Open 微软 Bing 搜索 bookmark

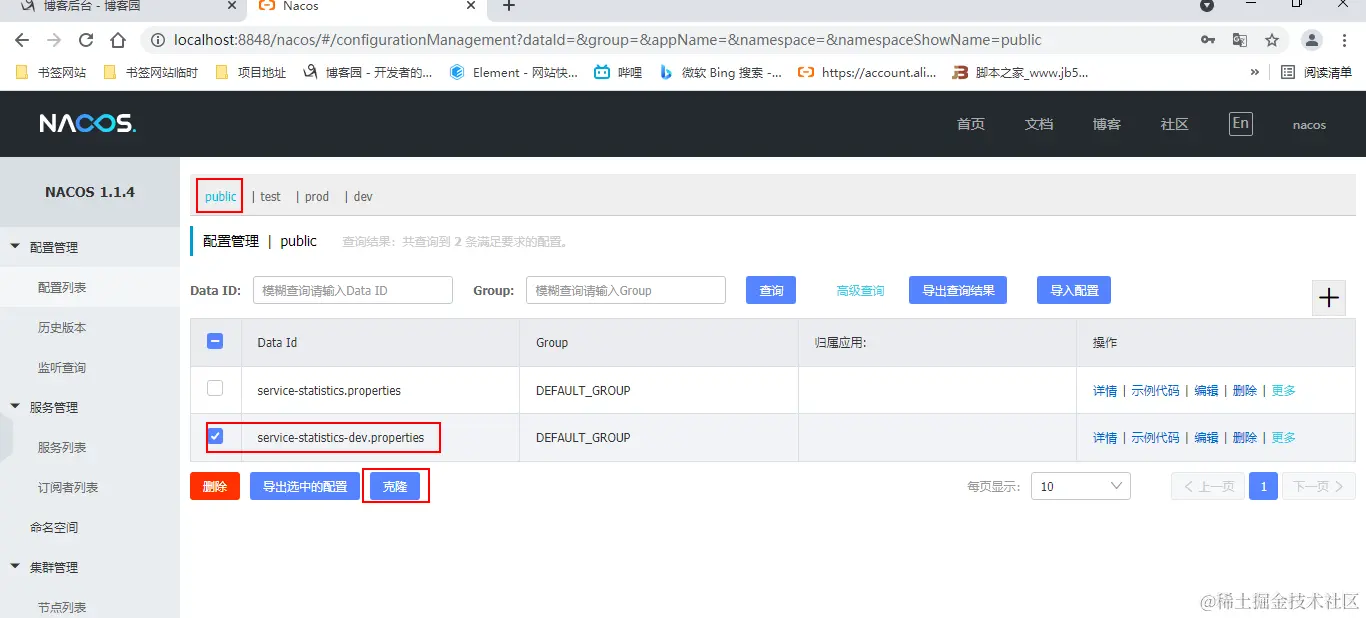pyautogui.click(x=720, y=72)
